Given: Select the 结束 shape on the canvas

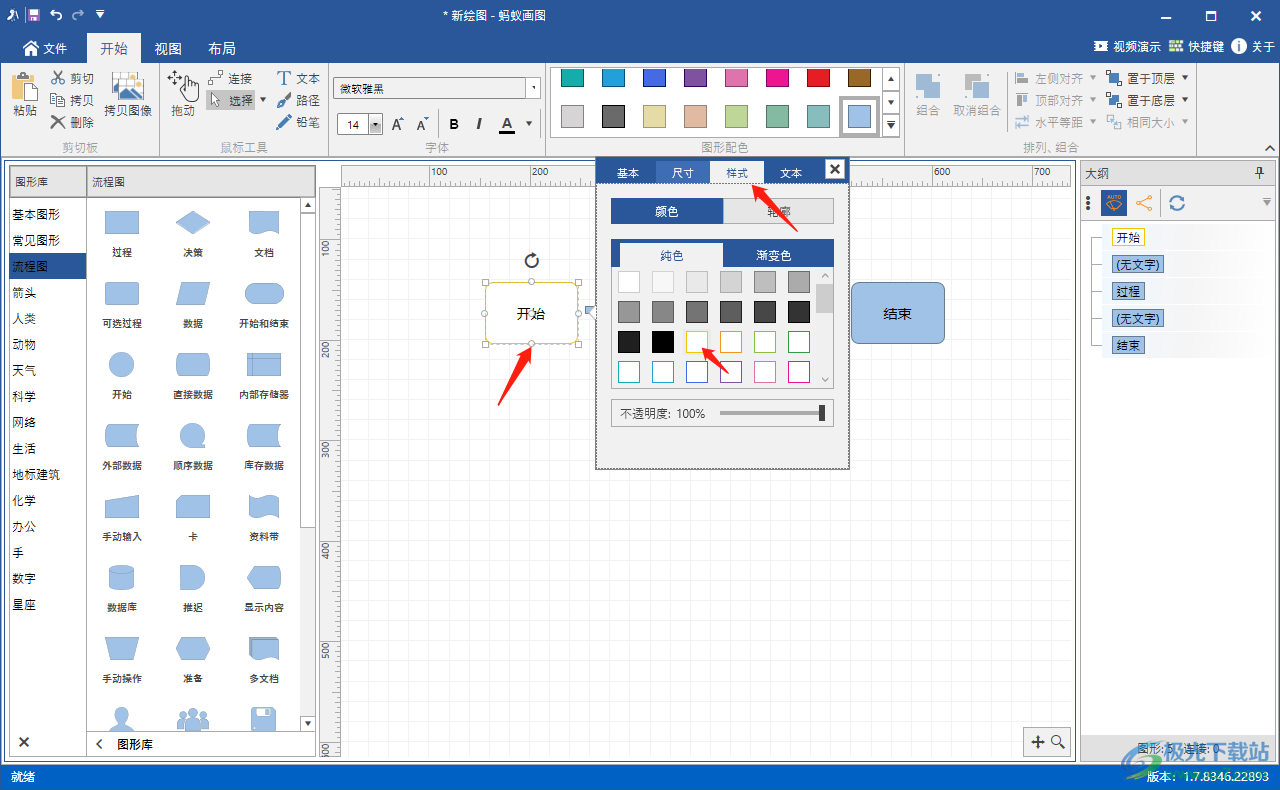Looking at the screenshot, I should coord(898,313).
